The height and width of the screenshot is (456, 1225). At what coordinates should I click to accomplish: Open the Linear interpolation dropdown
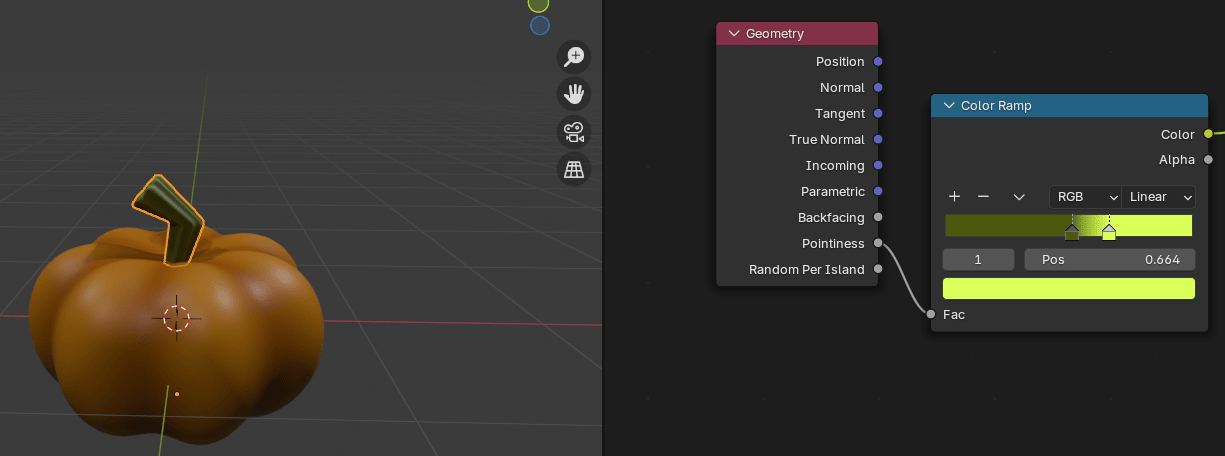[x=1158, y=197]
